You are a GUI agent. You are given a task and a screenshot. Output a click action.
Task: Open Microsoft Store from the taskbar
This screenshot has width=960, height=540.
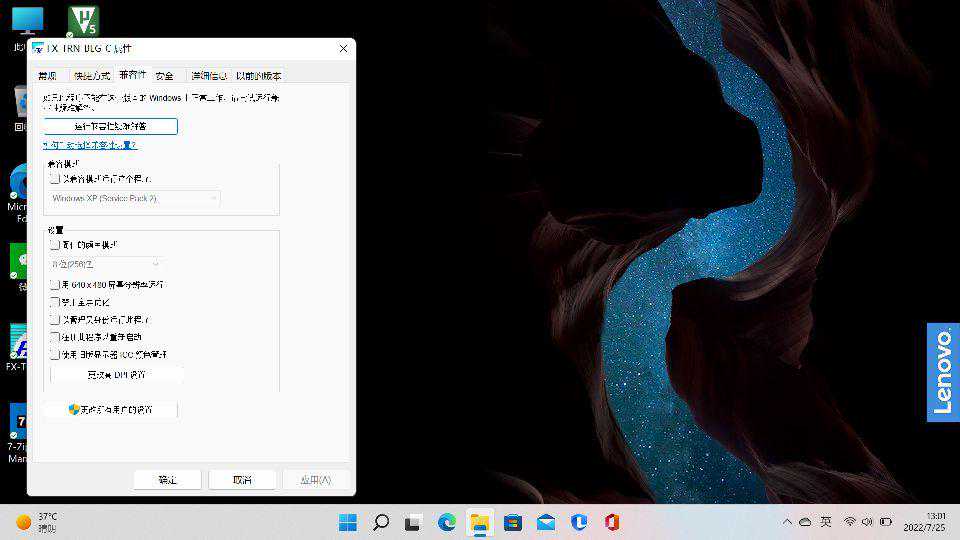pos(513,522)
